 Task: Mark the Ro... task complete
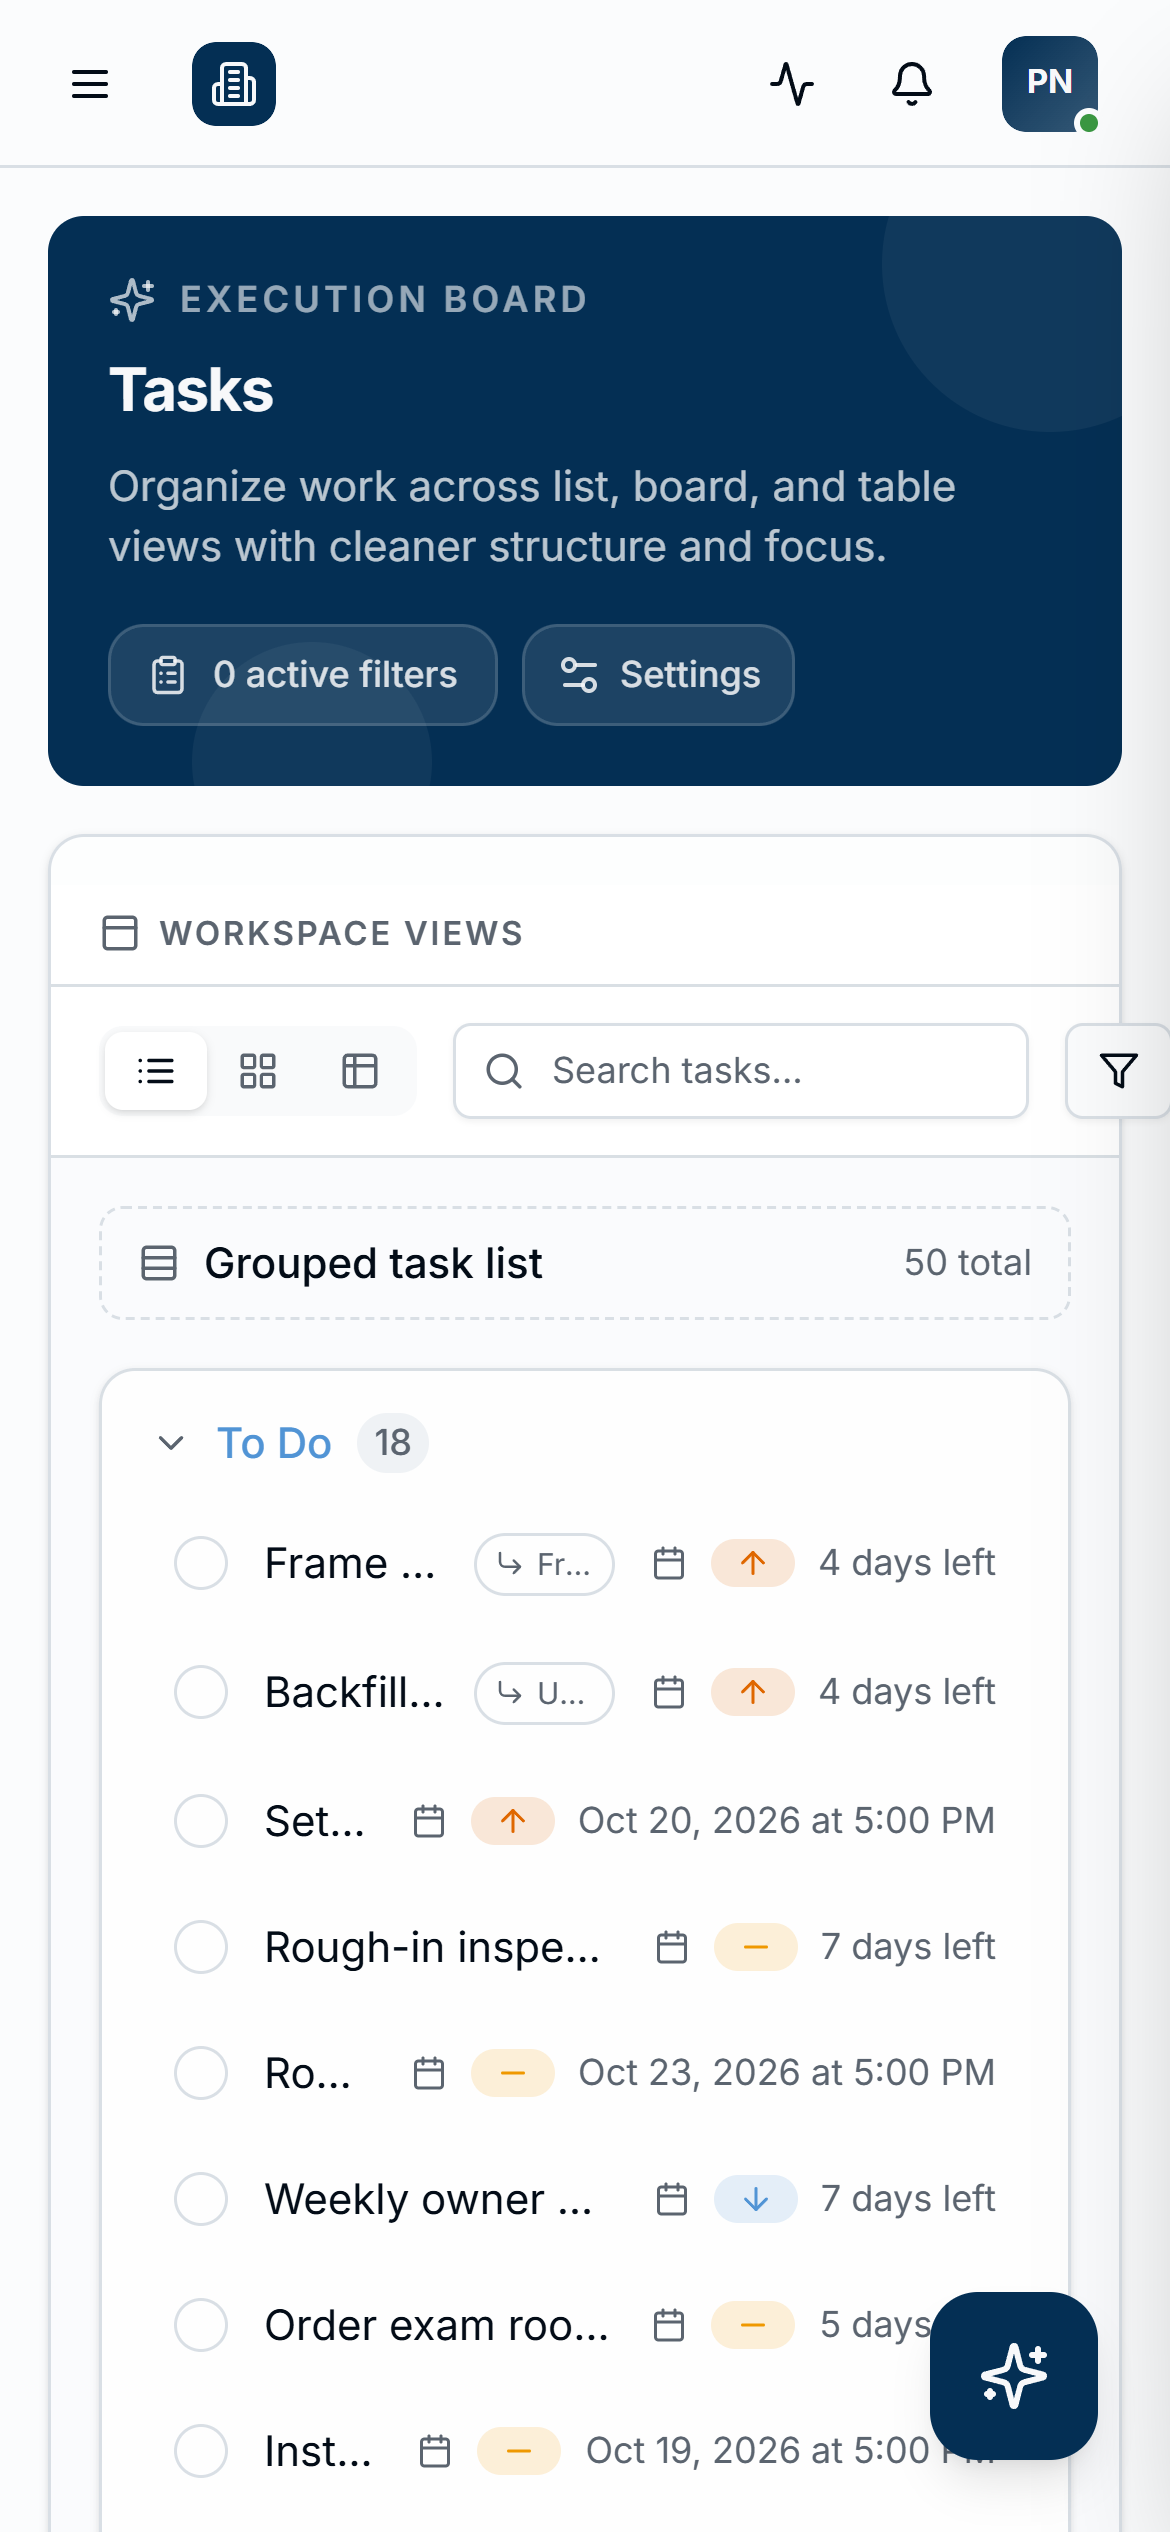pos(201,2073)
